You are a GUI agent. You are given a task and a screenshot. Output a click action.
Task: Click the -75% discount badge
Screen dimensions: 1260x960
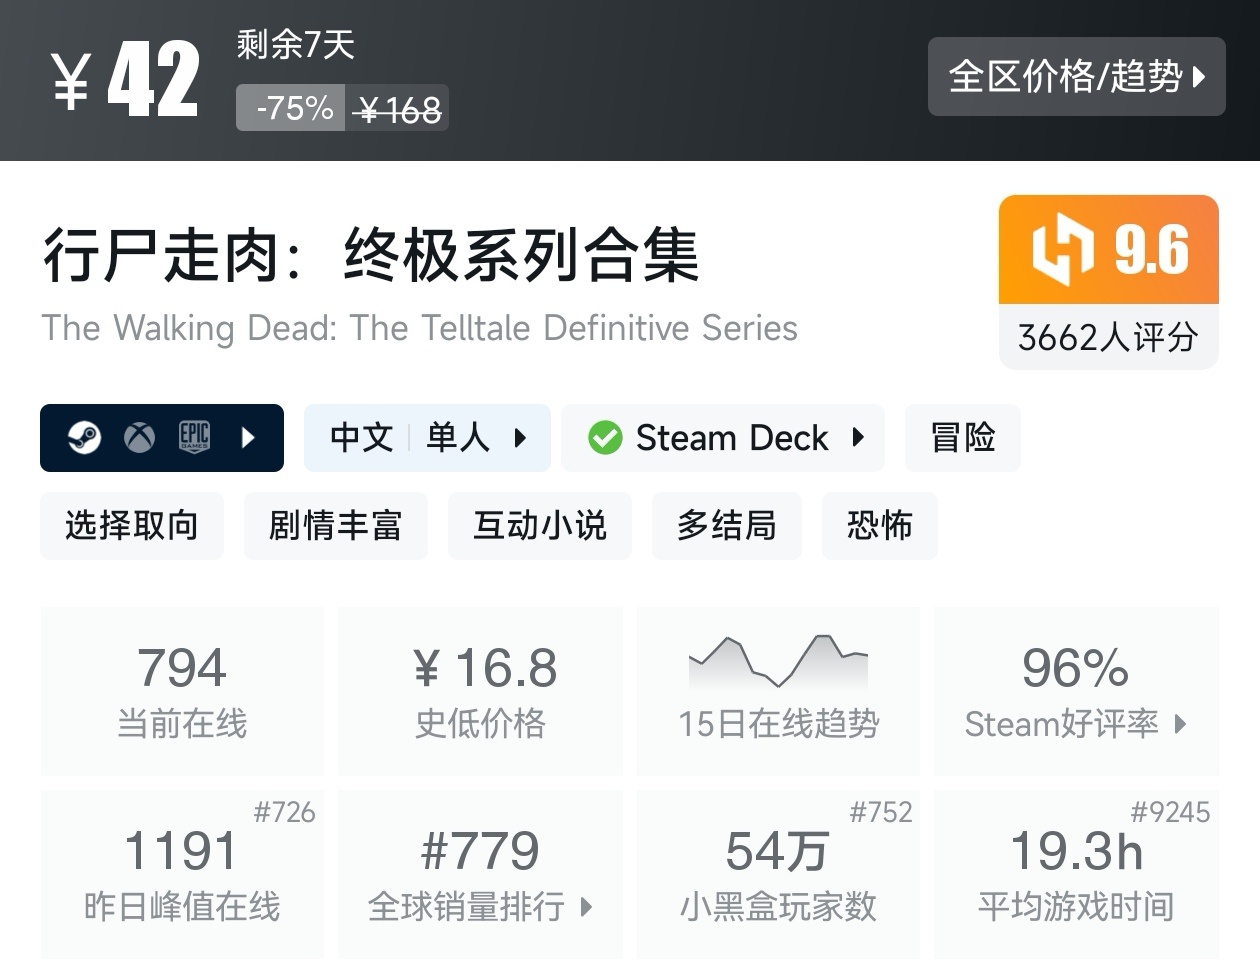point(292,108)
